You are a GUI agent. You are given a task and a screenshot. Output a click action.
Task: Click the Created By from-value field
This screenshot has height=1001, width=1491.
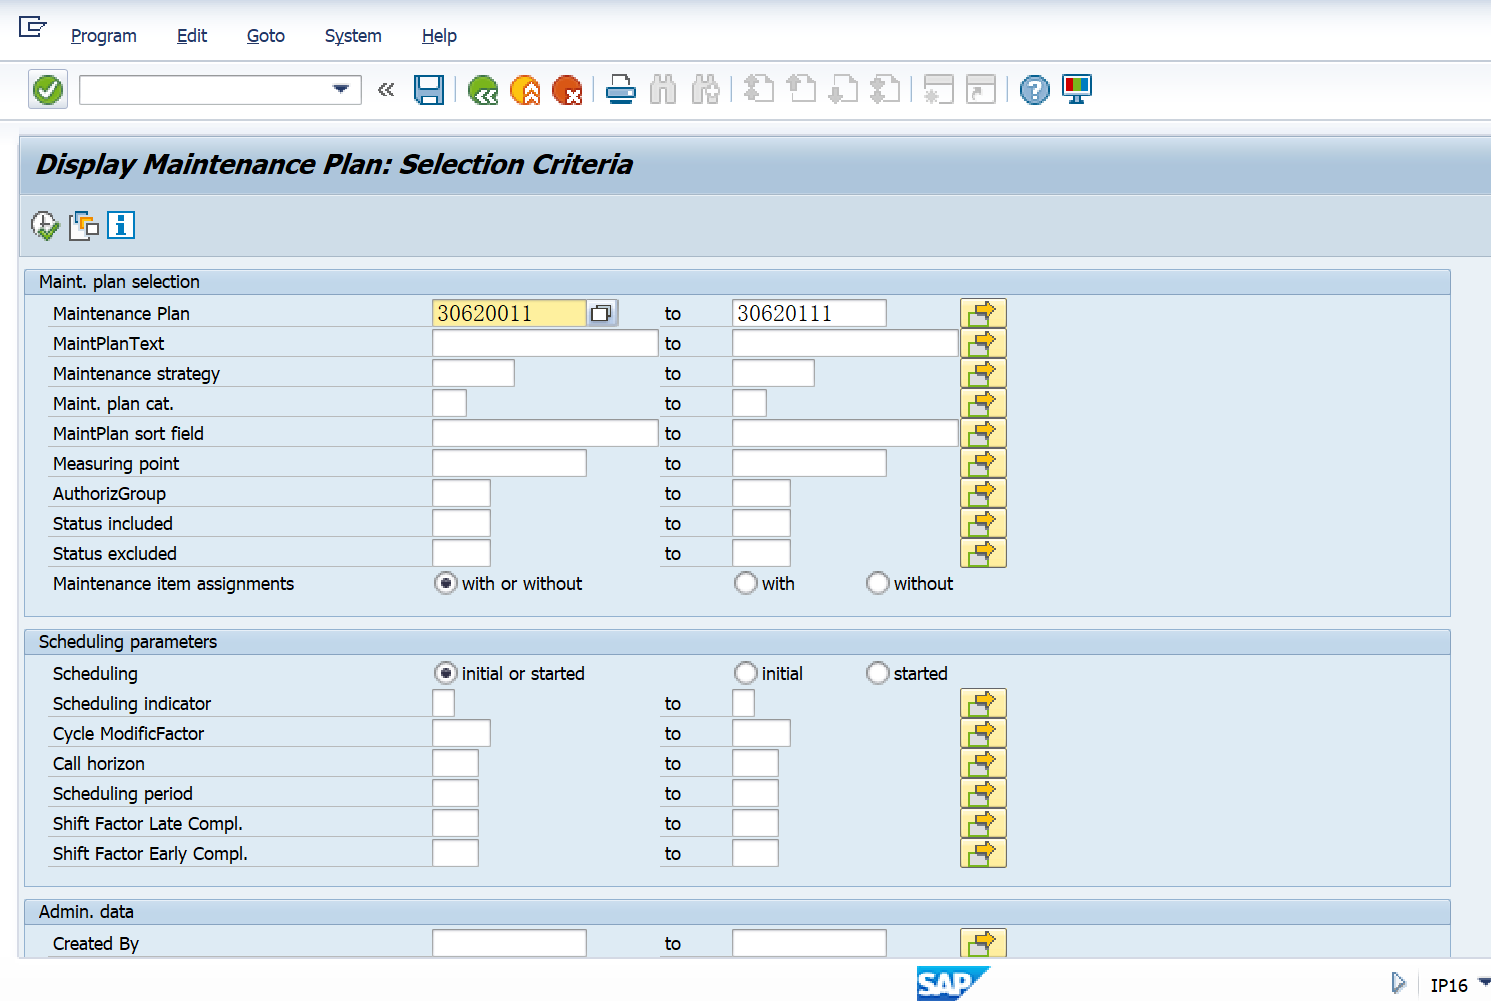[x=509, y=943]
